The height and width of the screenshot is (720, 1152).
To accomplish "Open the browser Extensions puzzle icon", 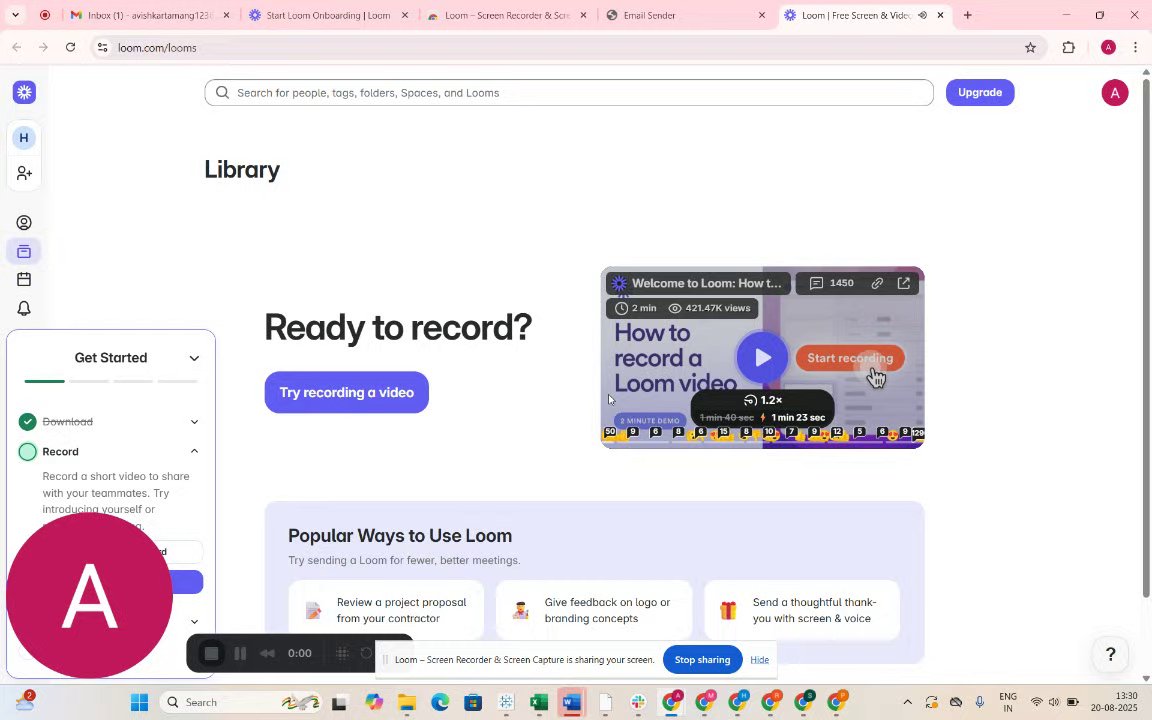I will click(x=1068, y=48).
